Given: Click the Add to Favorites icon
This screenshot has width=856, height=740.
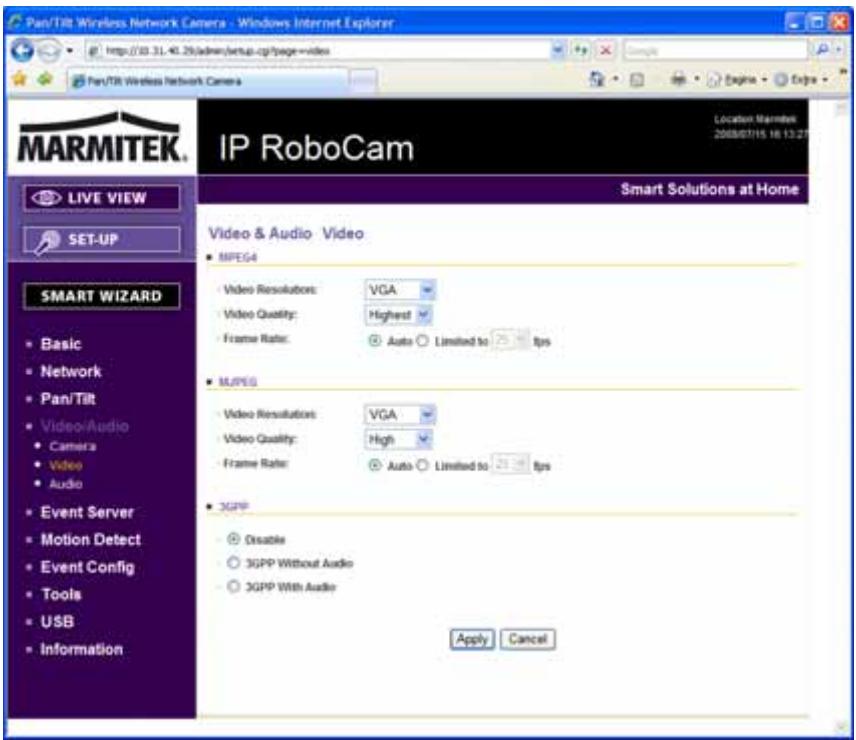Looking at the screenshot, I should tap(45, 80).
